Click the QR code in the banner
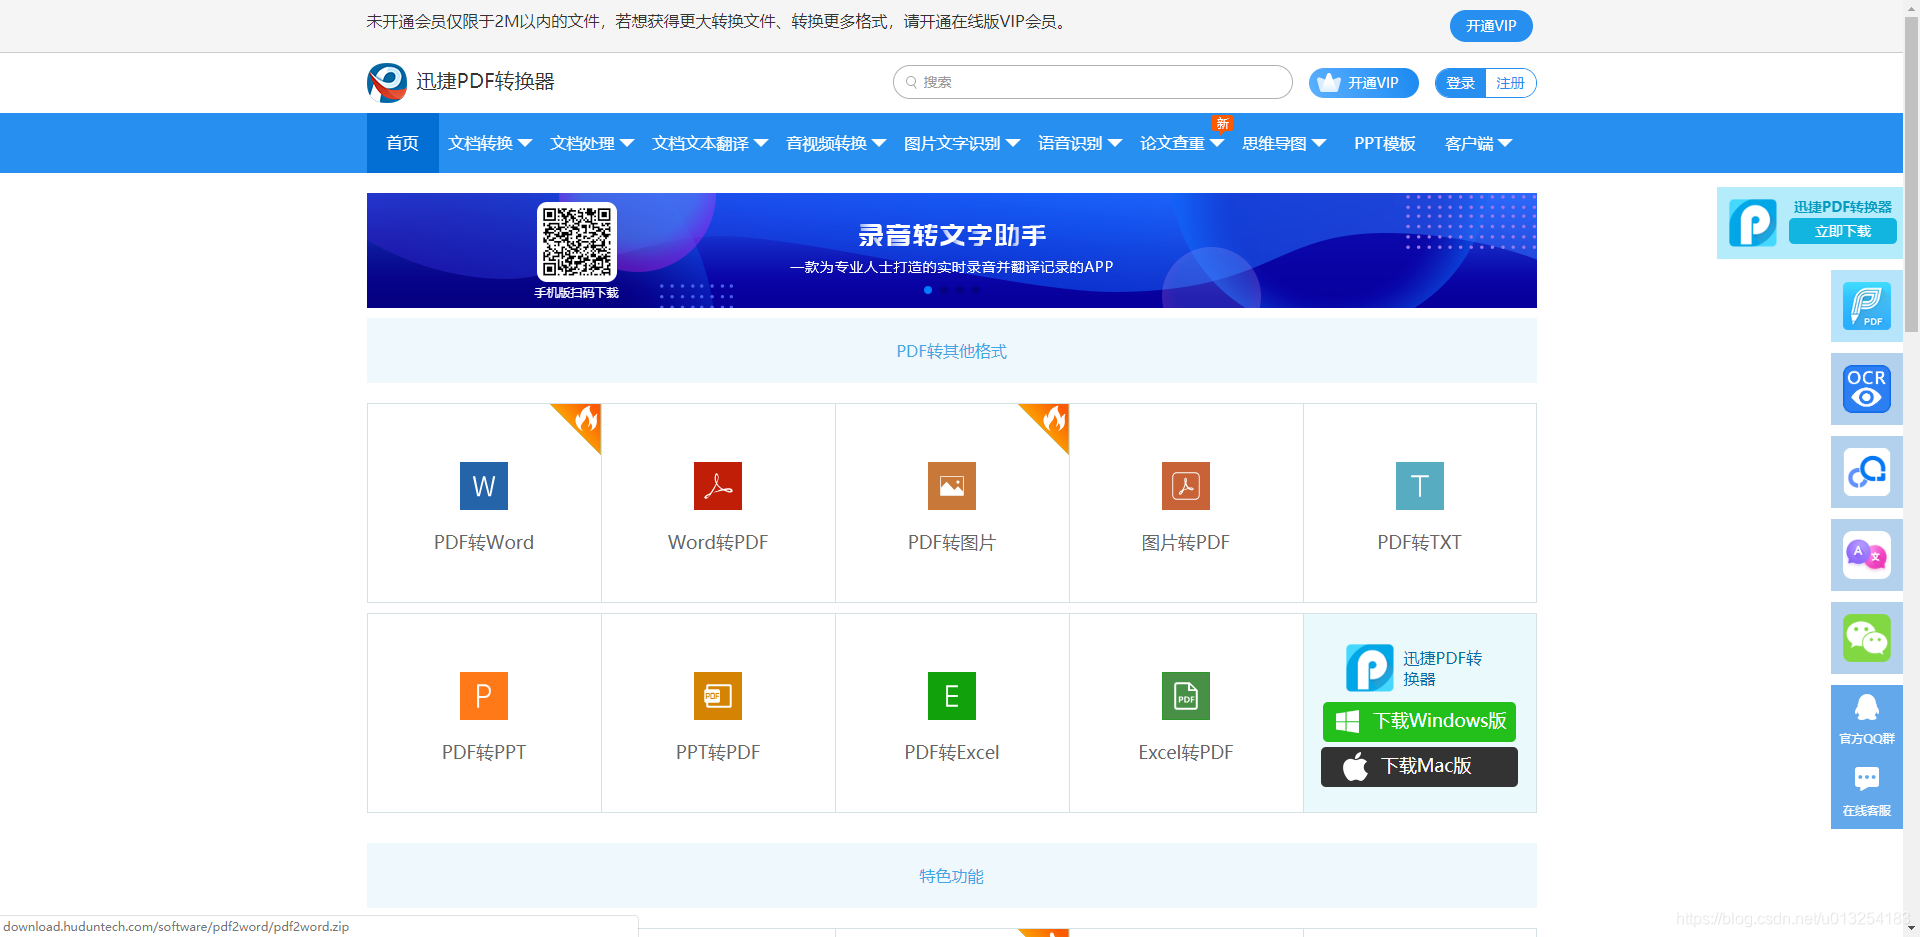This screenshot has width=1920, height=937. click(x=577, y=242)
